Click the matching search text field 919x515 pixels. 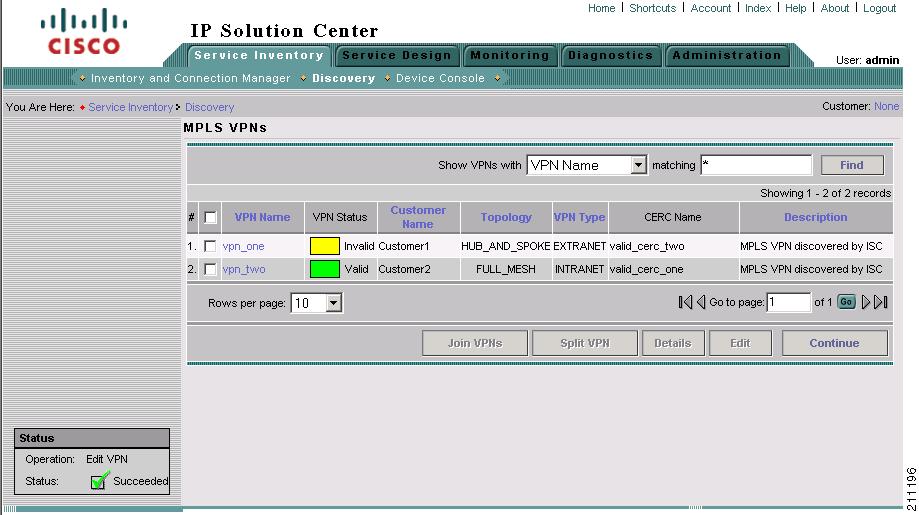756,165
